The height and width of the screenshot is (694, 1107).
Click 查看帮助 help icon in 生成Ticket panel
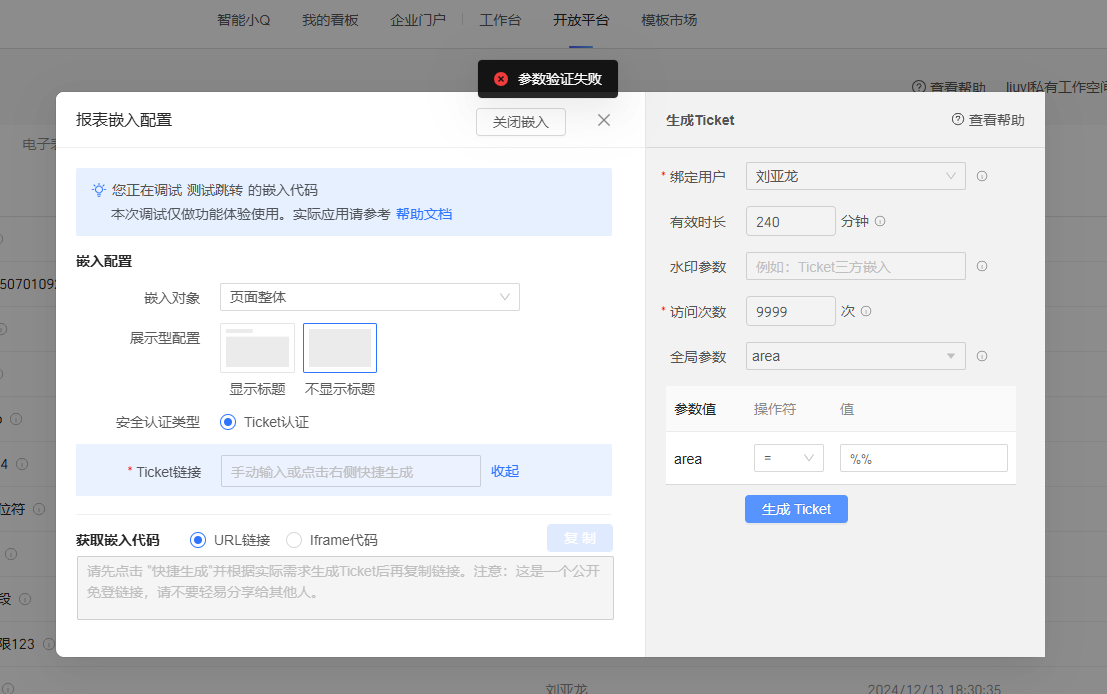[x=958, y=120]
